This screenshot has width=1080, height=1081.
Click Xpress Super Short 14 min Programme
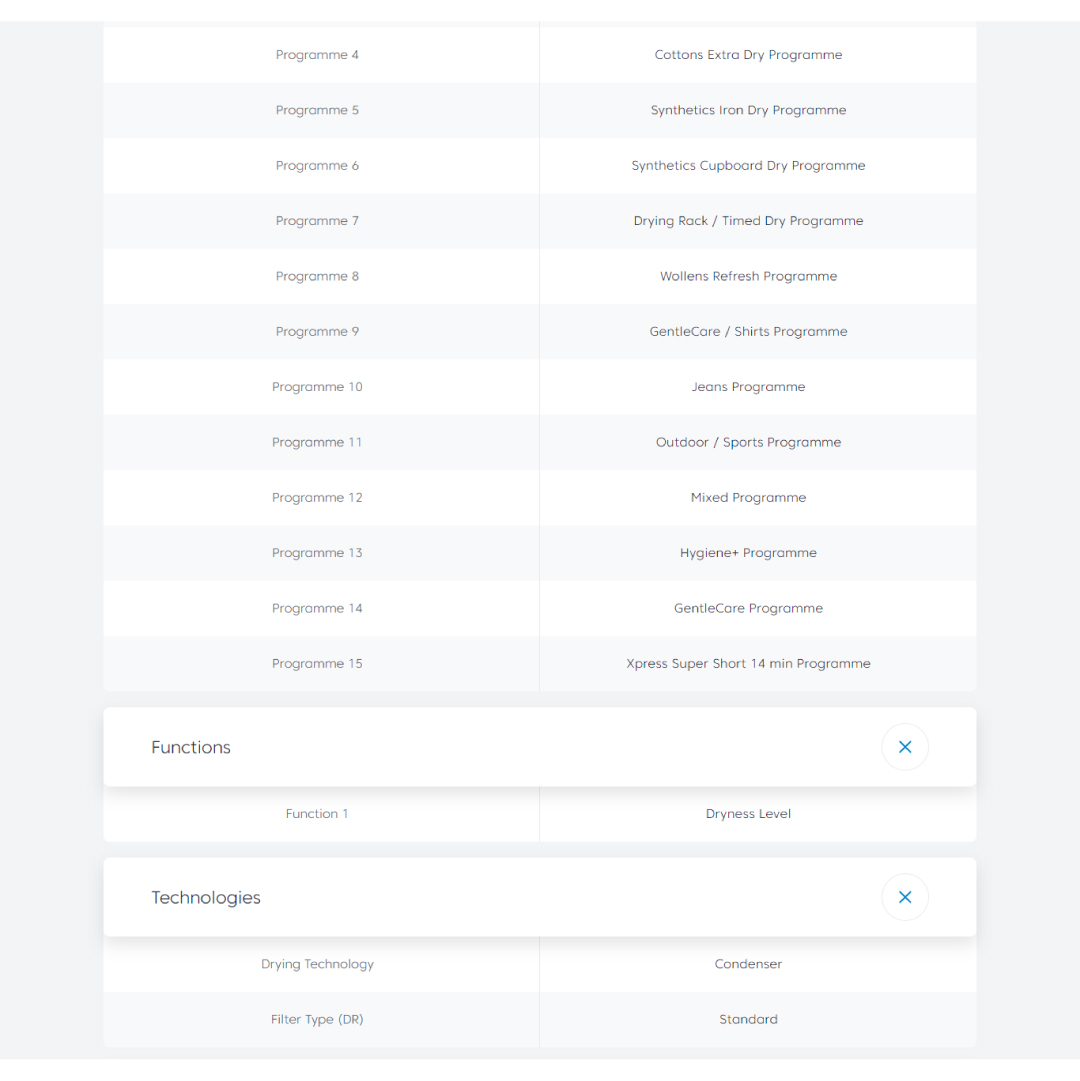[x=748, y=664]
